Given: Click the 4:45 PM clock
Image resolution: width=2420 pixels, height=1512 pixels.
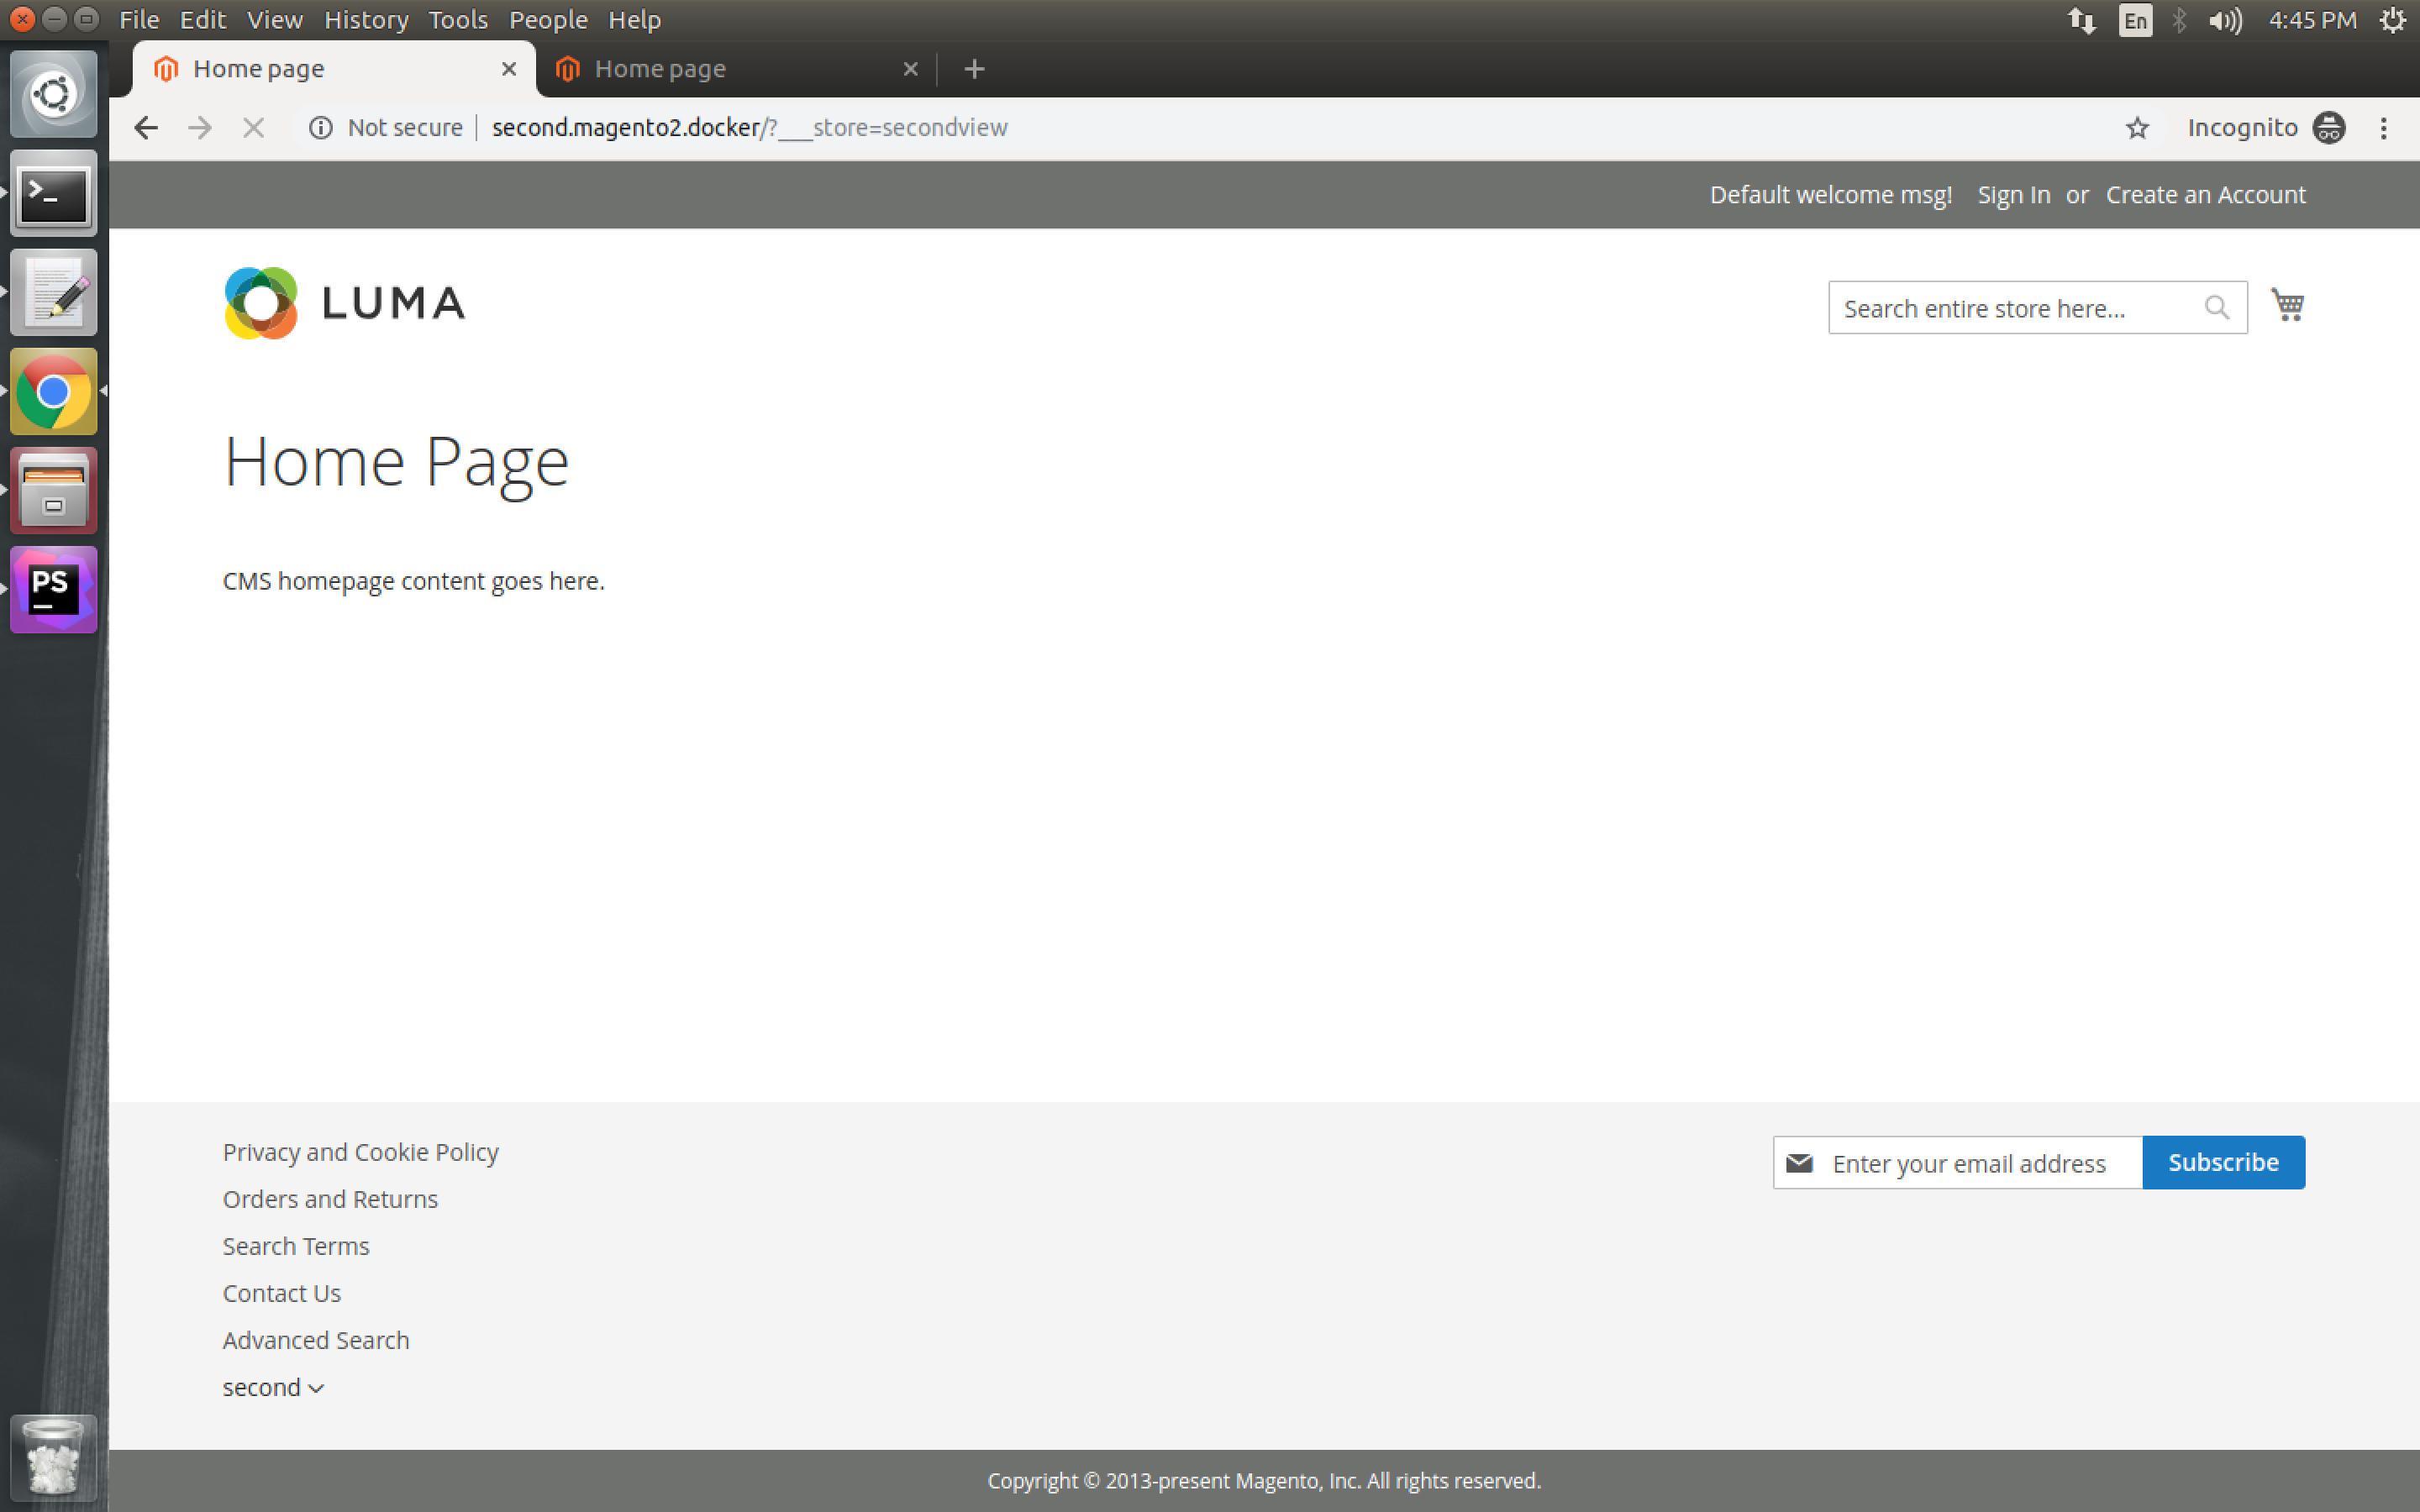Looking at the screenshot, I should tap(2312, 20).
